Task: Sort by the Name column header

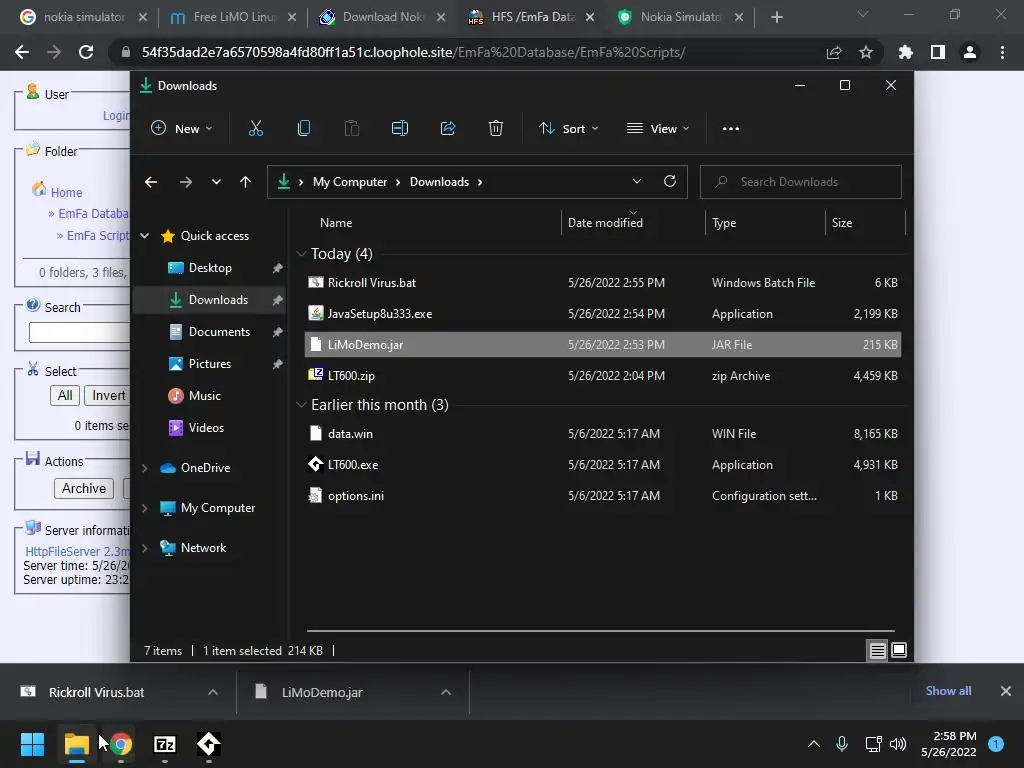Action: coord(336,223)
